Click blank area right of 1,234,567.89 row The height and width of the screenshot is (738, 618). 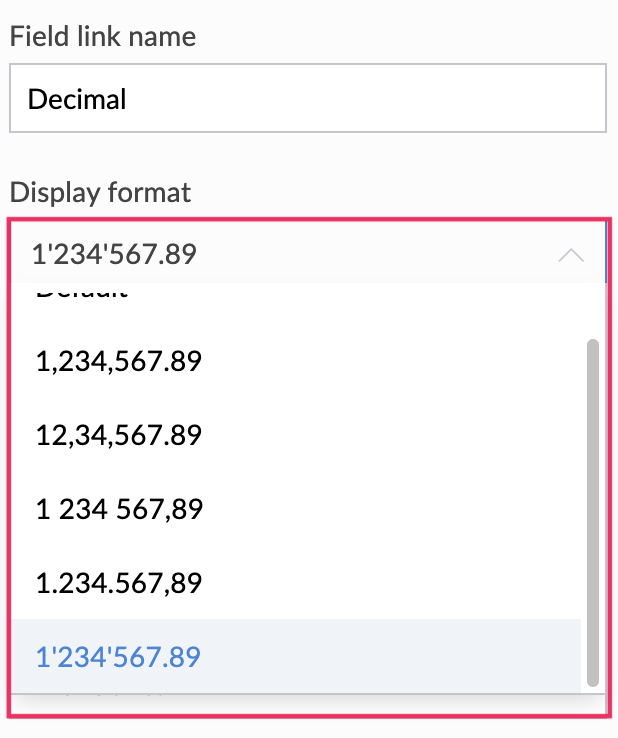tap(400, 361)
